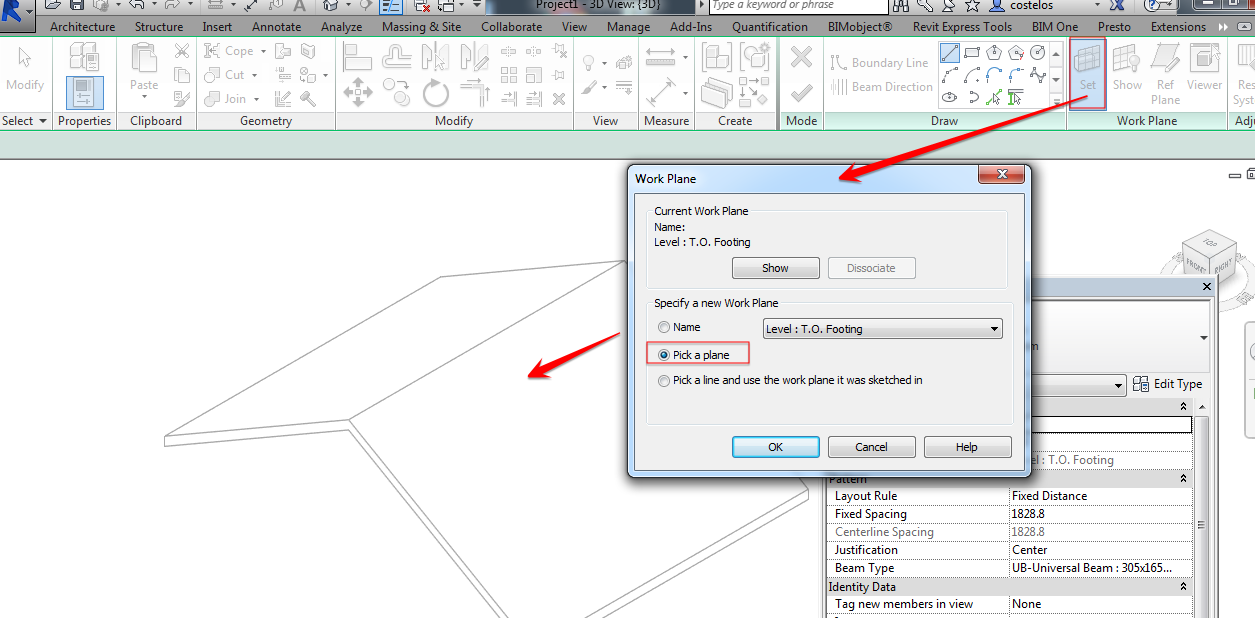Click the Rotate tool in the Modify panel
This screenshot has width=1255, height=618.
point(436,93)
